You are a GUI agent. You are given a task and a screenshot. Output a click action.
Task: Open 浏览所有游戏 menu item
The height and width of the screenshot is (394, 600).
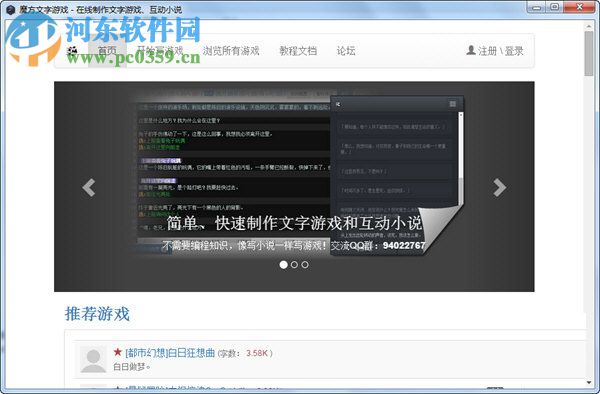tap(231, 51)
